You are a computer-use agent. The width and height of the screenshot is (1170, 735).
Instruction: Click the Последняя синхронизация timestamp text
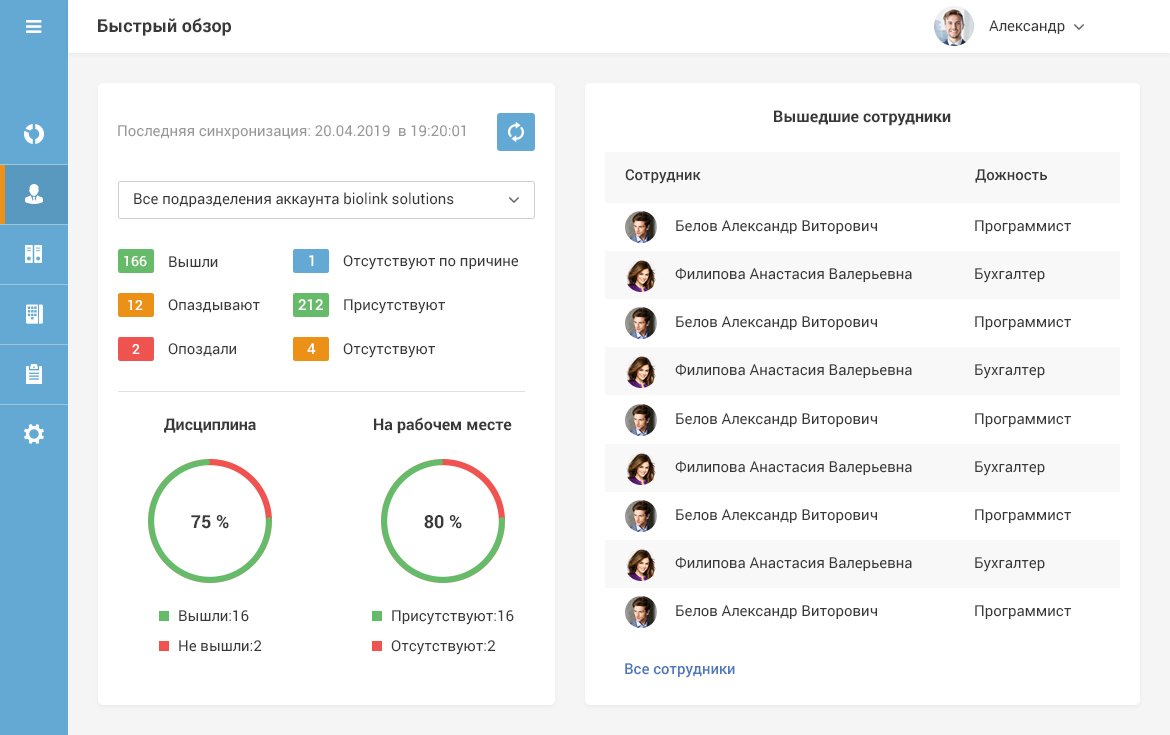point(292,131)
